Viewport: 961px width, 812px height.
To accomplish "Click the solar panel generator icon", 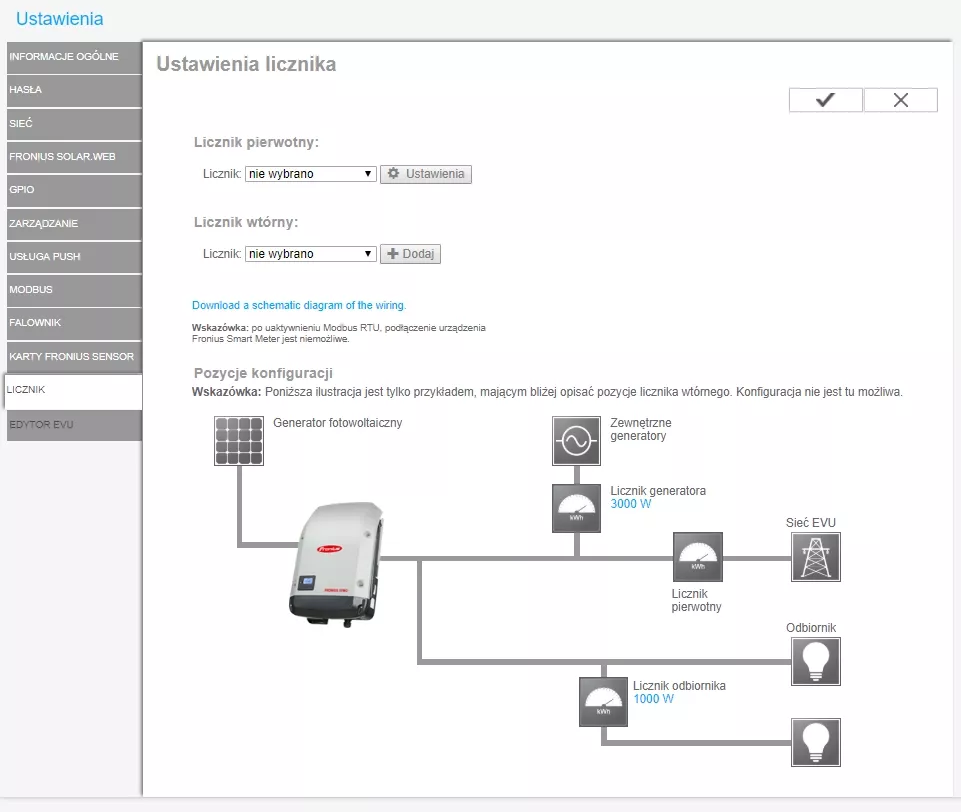I will (x=238, y=441).
